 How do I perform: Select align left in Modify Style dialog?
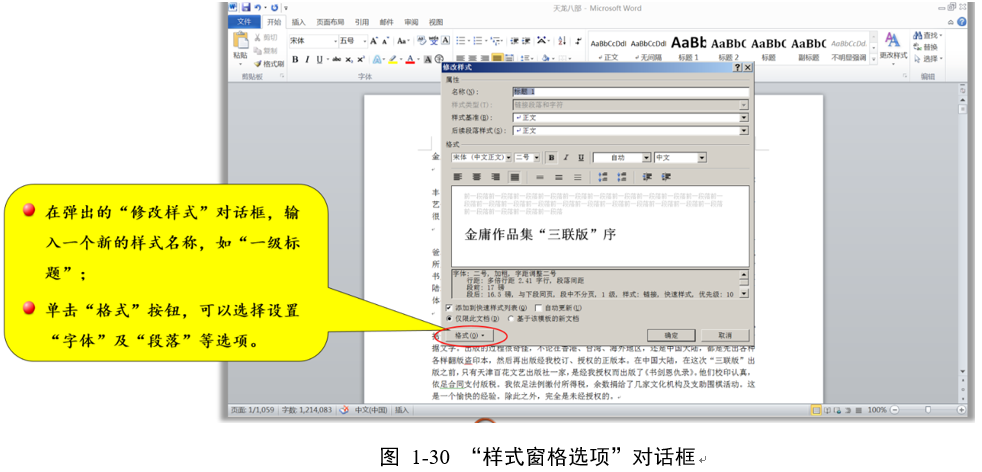pos(457,177)
